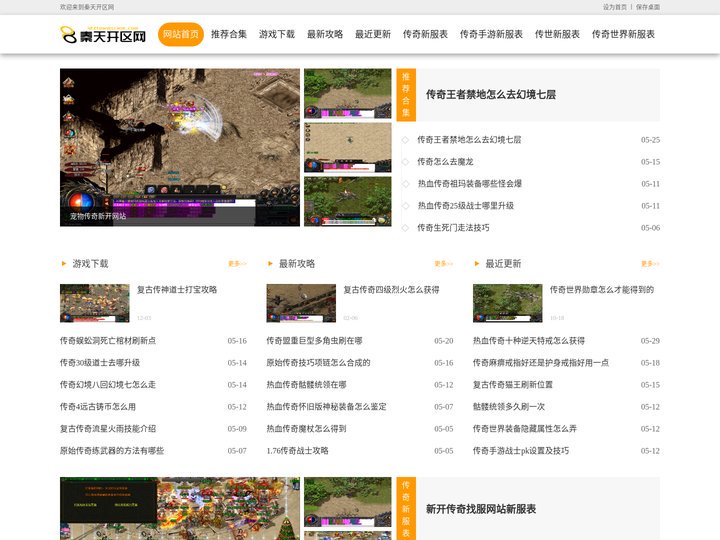Click orange arrow icon next to 最近更新

click(x=477, y=264)
